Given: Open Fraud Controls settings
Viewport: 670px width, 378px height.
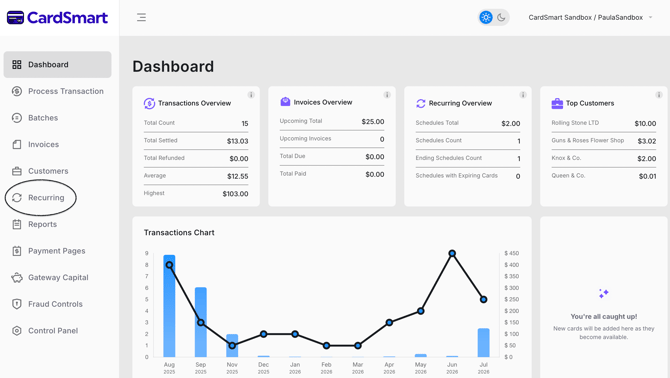Looking at the screenshot, I should click(58, 304).
